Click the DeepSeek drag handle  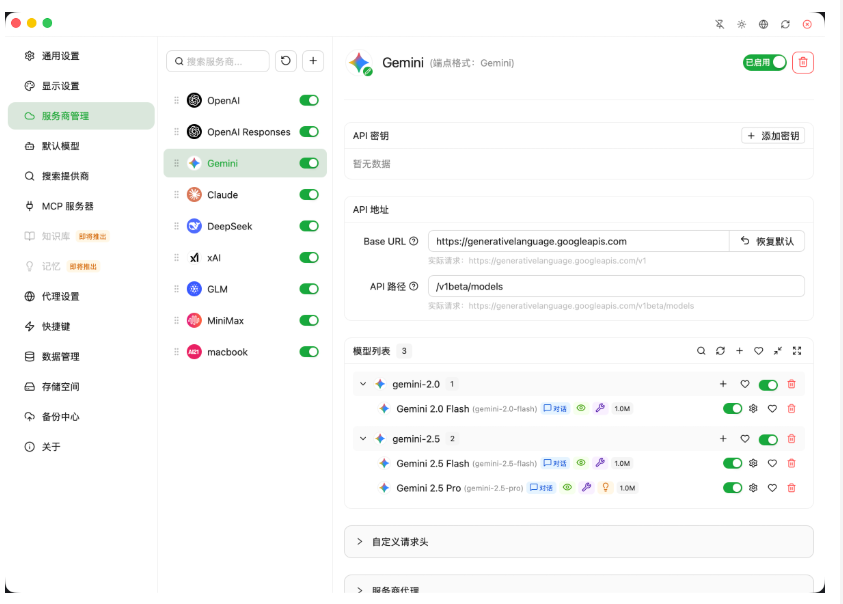176,226
